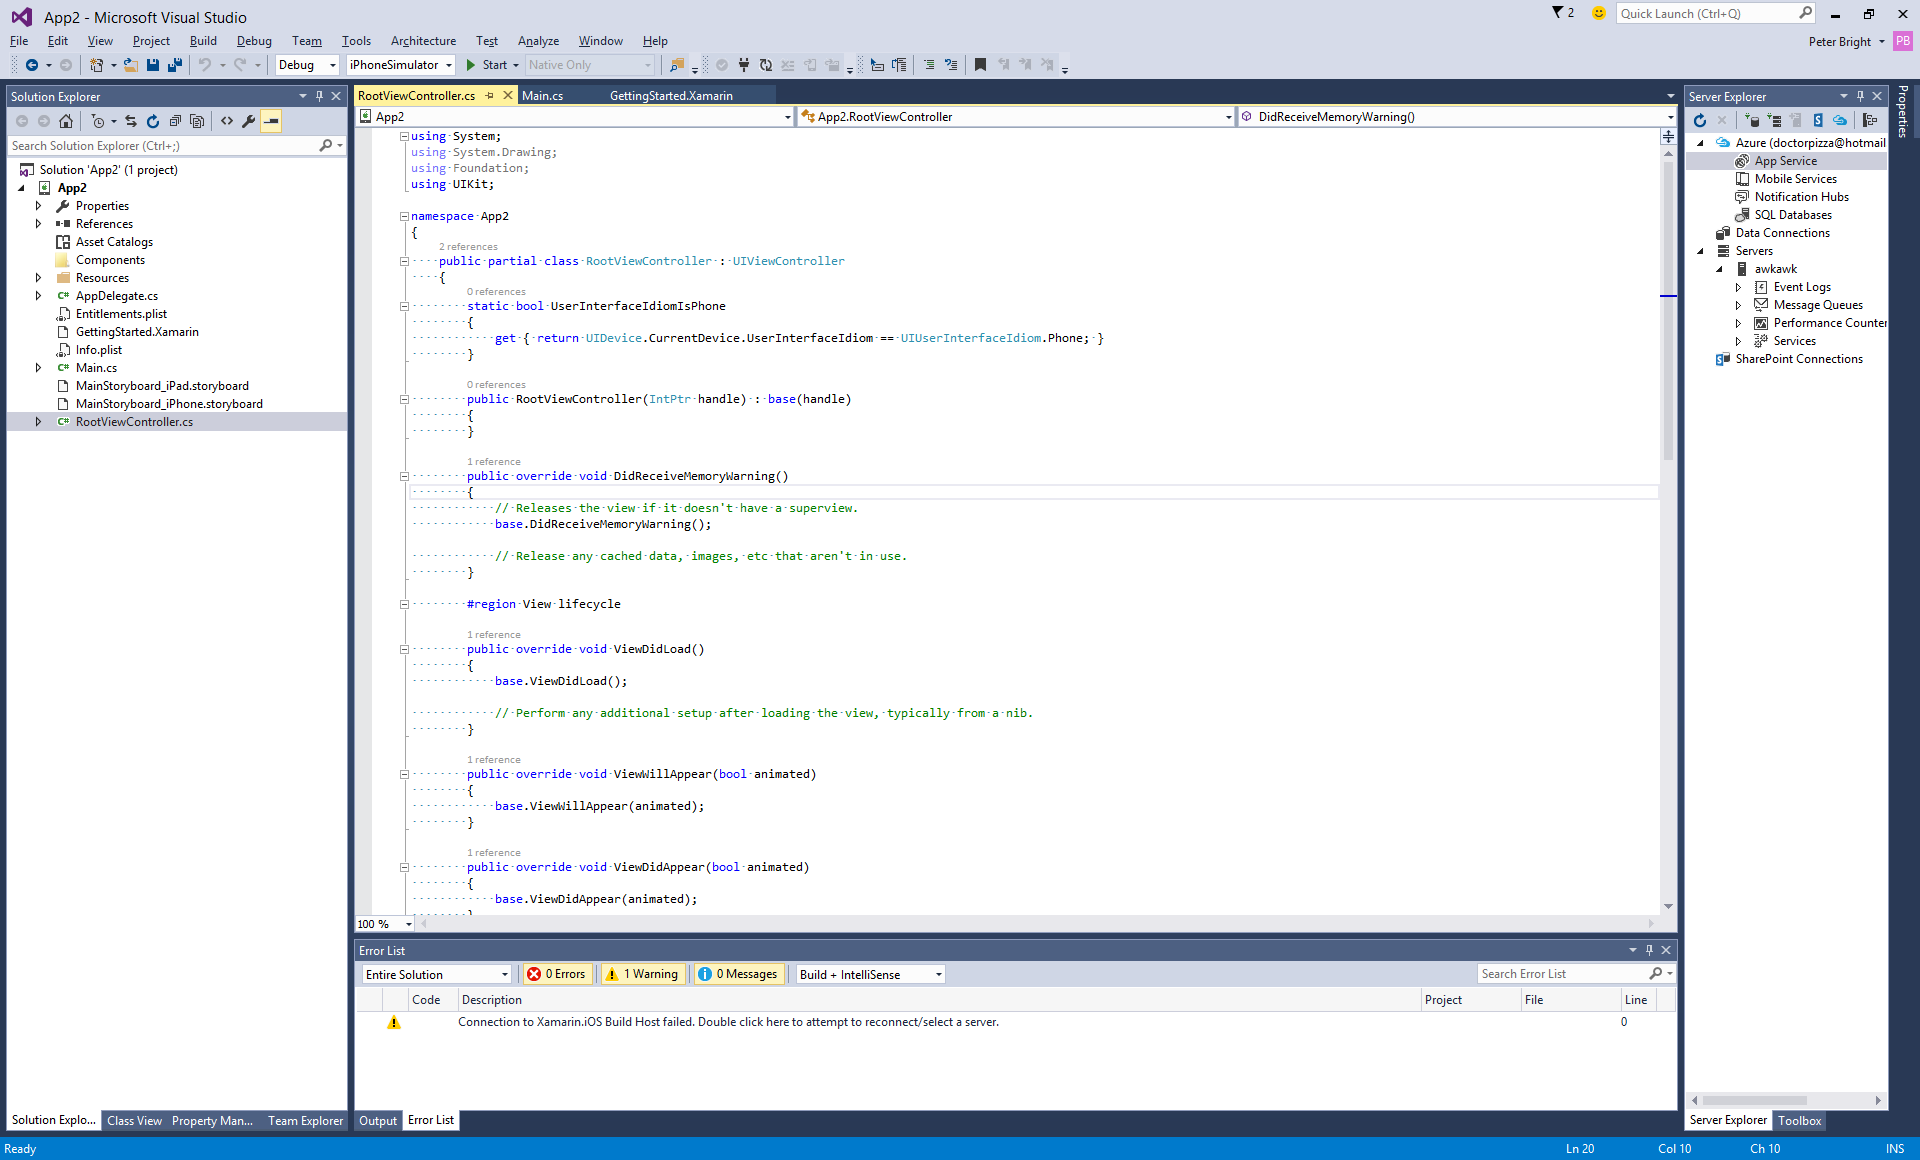Select the Properties wrench in Solution Explorer
Image resolution: width=1920 pixels, height=1160 pixels.
click(249, 121)
